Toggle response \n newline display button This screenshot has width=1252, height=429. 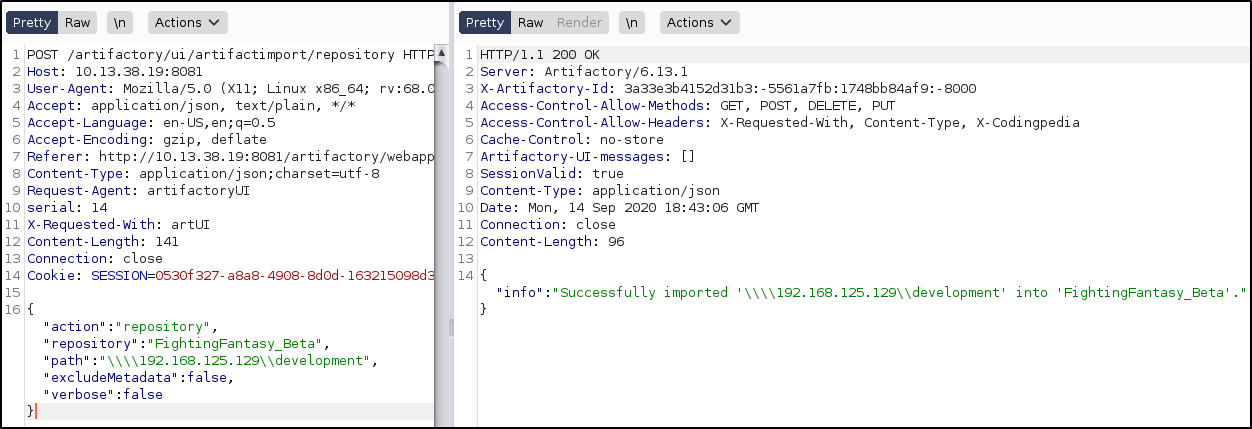pos(632,22)
